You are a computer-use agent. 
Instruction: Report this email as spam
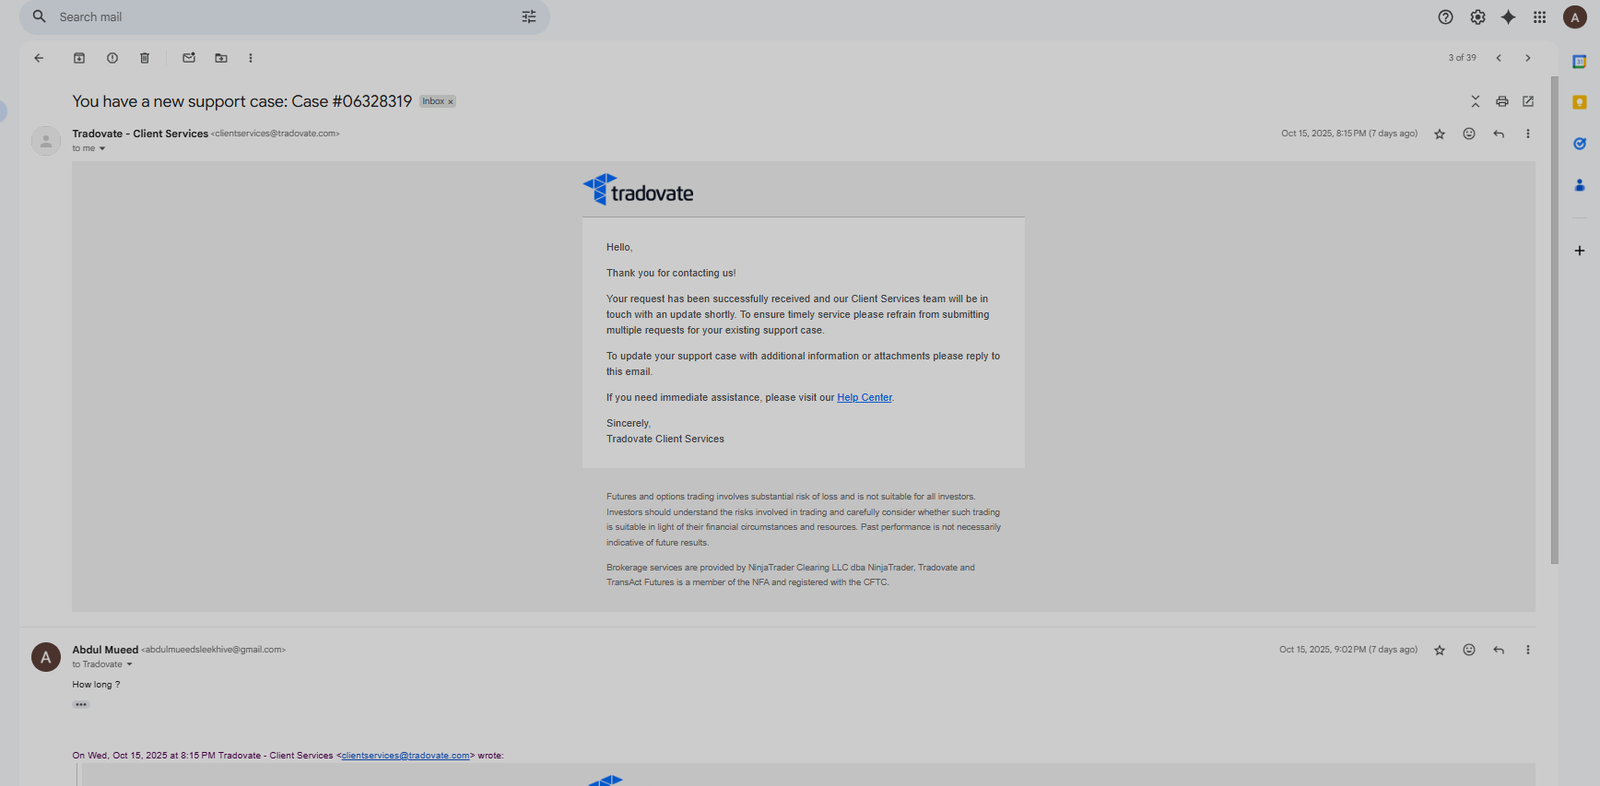click(112, 58)
